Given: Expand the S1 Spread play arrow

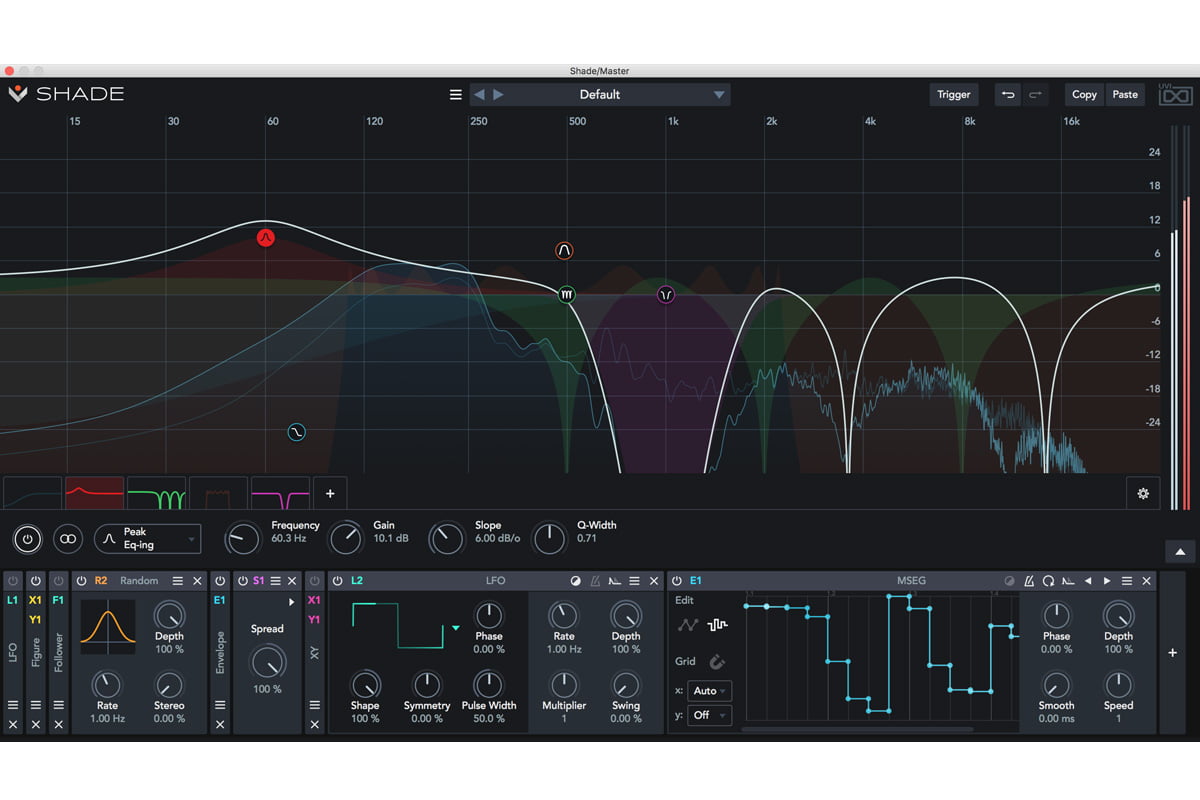Looking at the screenshot, I should (292, 602).
